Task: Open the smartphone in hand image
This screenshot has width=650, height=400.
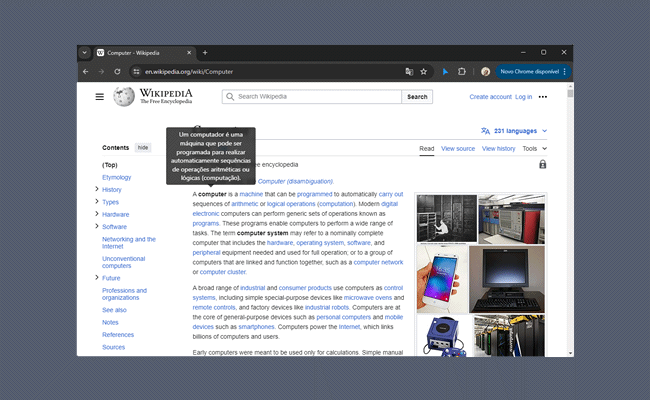Action: click(x=442, y=279)
